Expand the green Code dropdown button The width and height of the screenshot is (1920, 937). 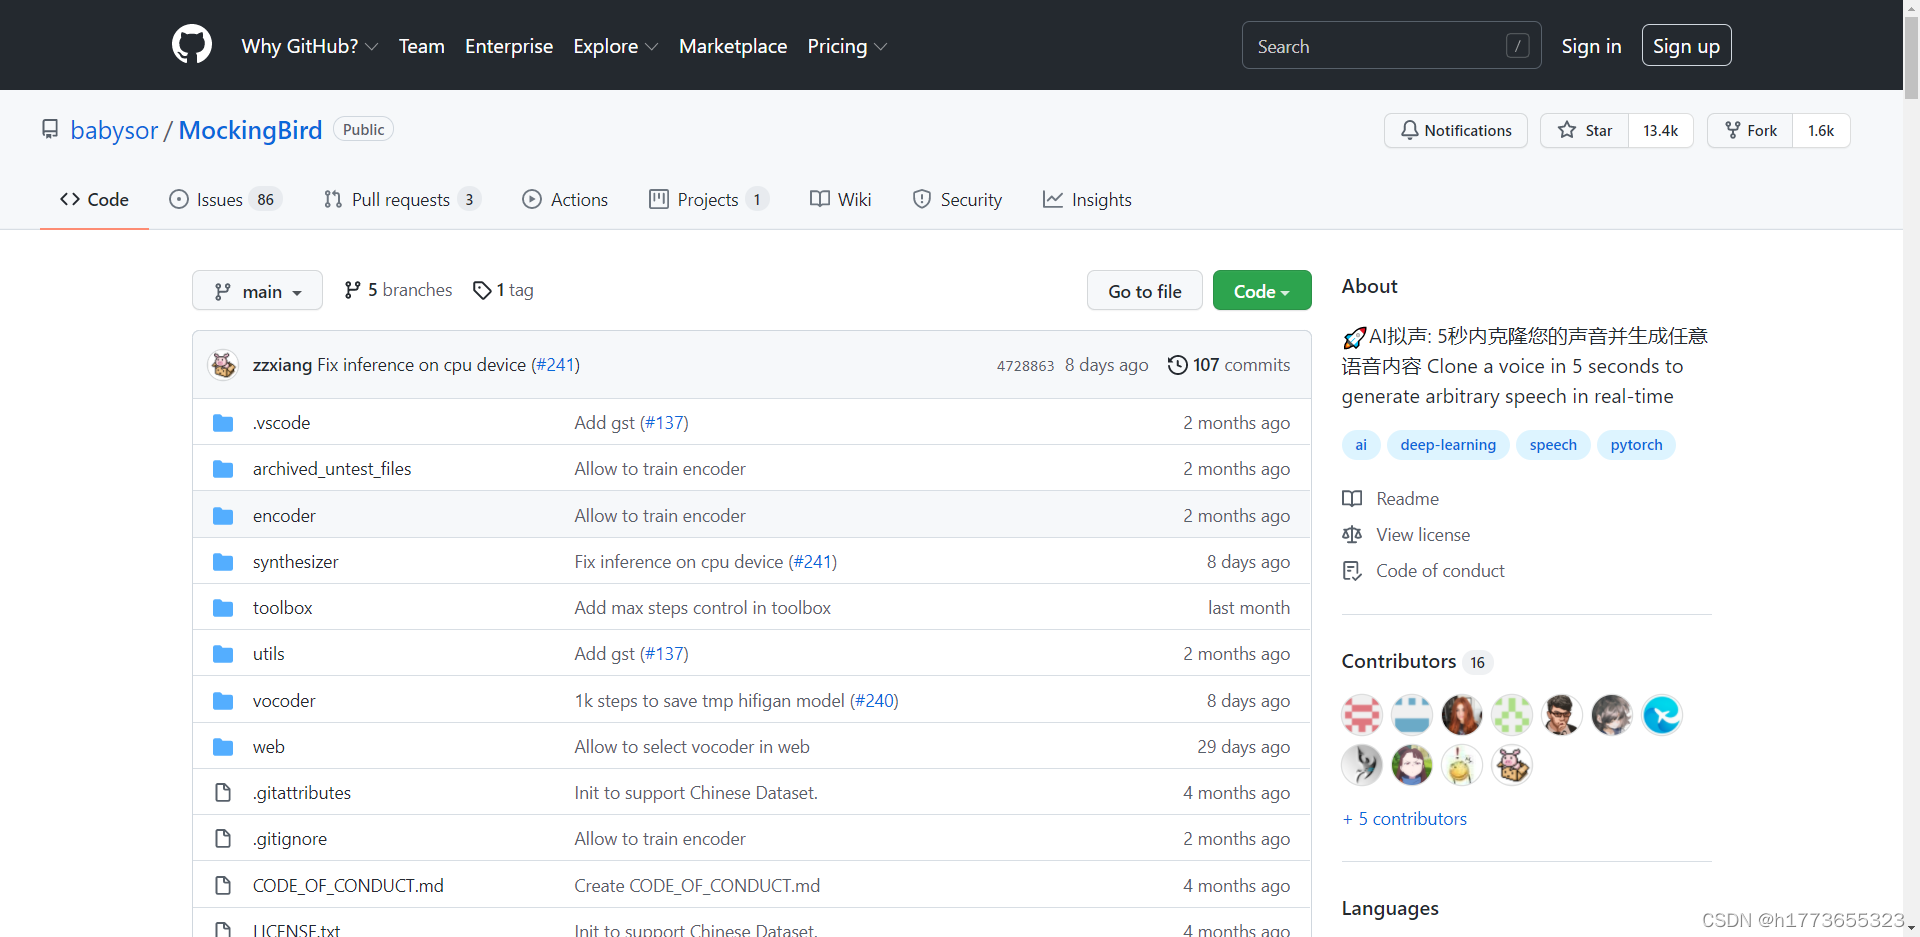(x=1262, y=291)
